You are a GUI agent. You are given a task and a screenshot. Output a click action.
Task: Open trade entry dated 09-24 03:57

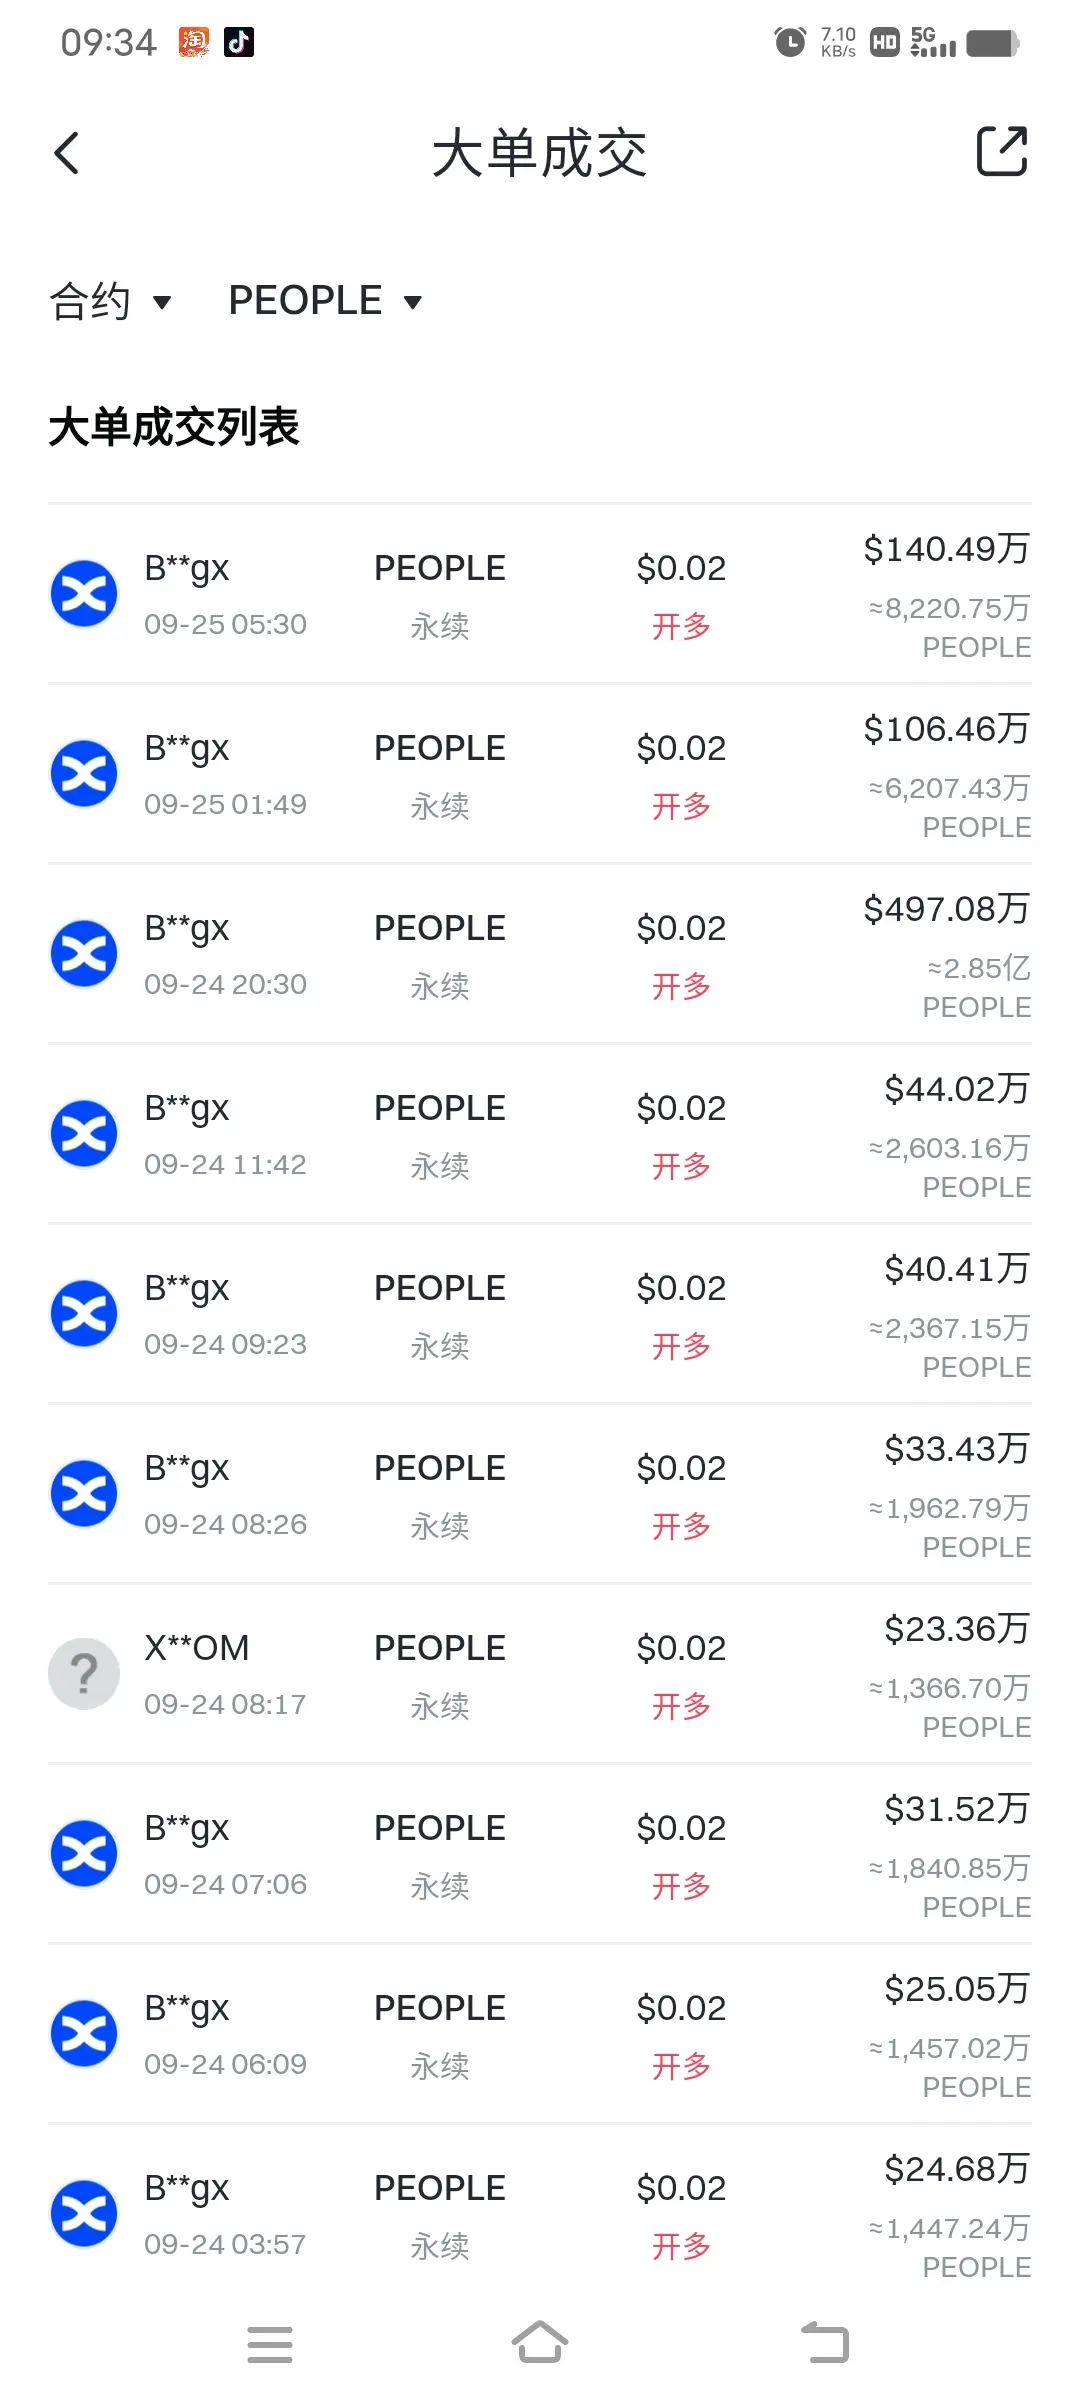540,2214
